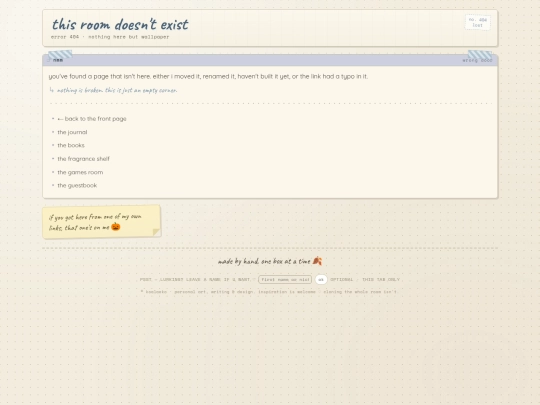Image resolution: width=540 pixels, height=405 pixels.
Task: Open the books link
Action: click(71, 145)
